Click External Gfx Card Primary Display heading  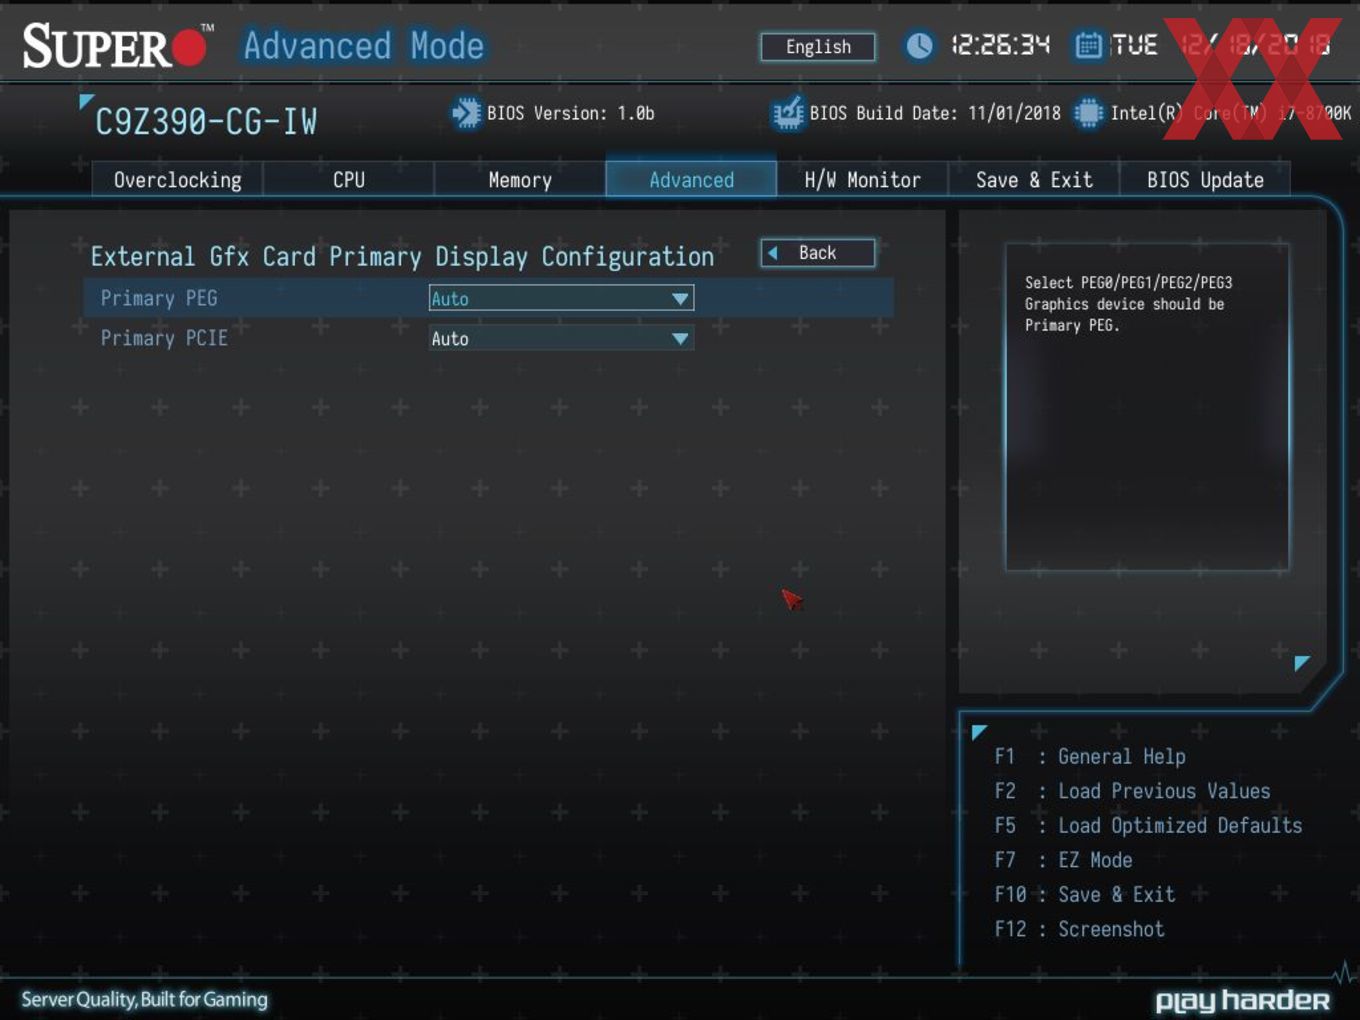(x=402, y=257)
